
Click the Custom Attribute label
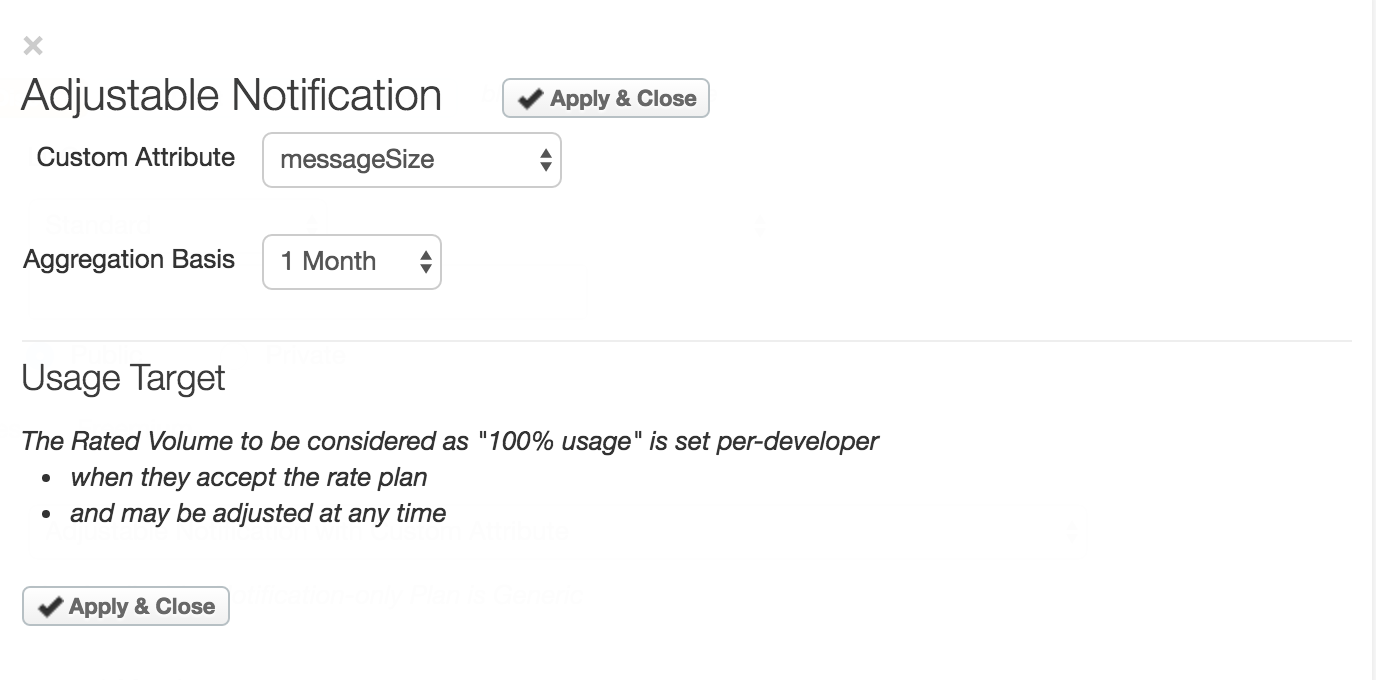click(x=136, y=158)
